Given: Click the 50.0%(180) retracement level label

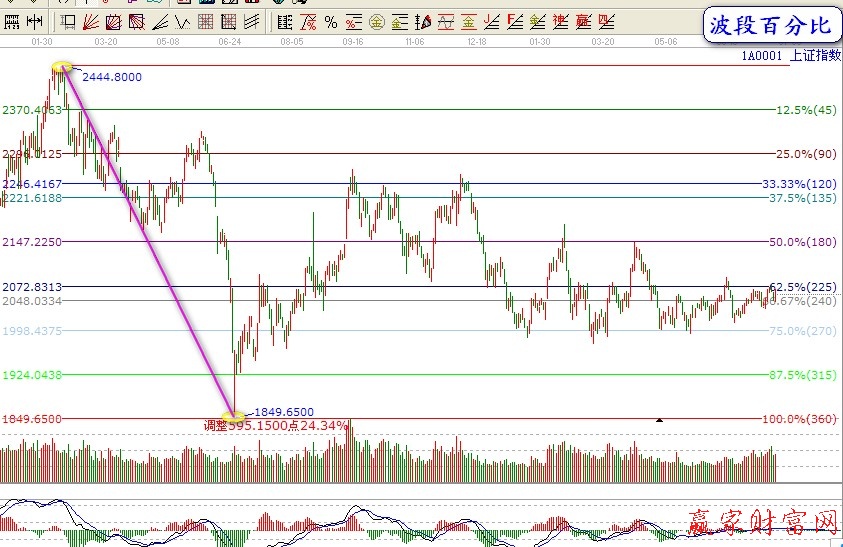Looking at the screenshot, I should pyautogui.click(x=801, y=242).
